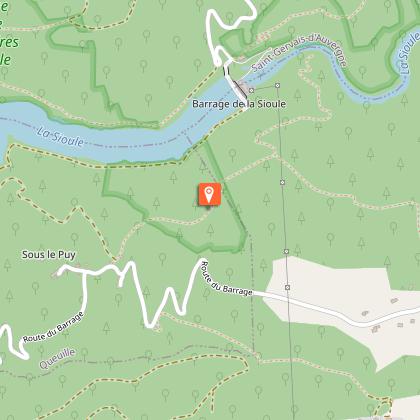Click the Queuille commune label

pyautogui.click(x=57, y=359)
